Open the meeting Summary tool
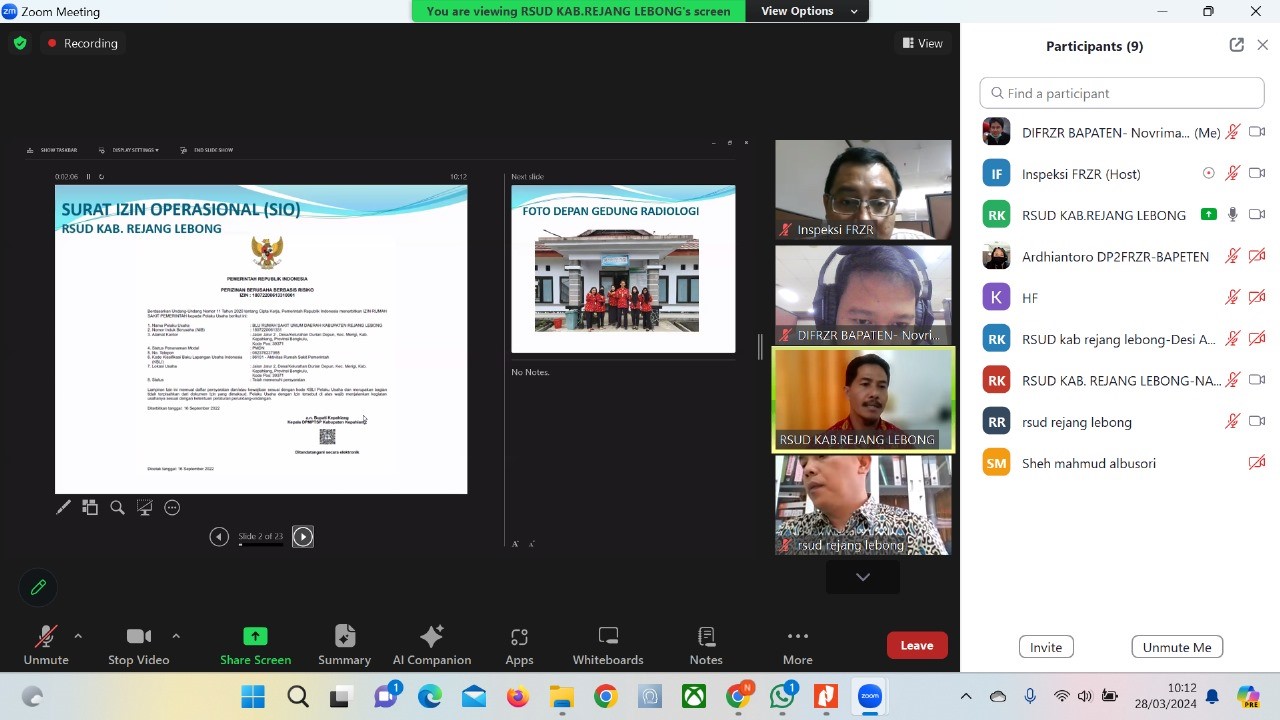Screen dimensions: 1280x720 [x=344, y=645]
